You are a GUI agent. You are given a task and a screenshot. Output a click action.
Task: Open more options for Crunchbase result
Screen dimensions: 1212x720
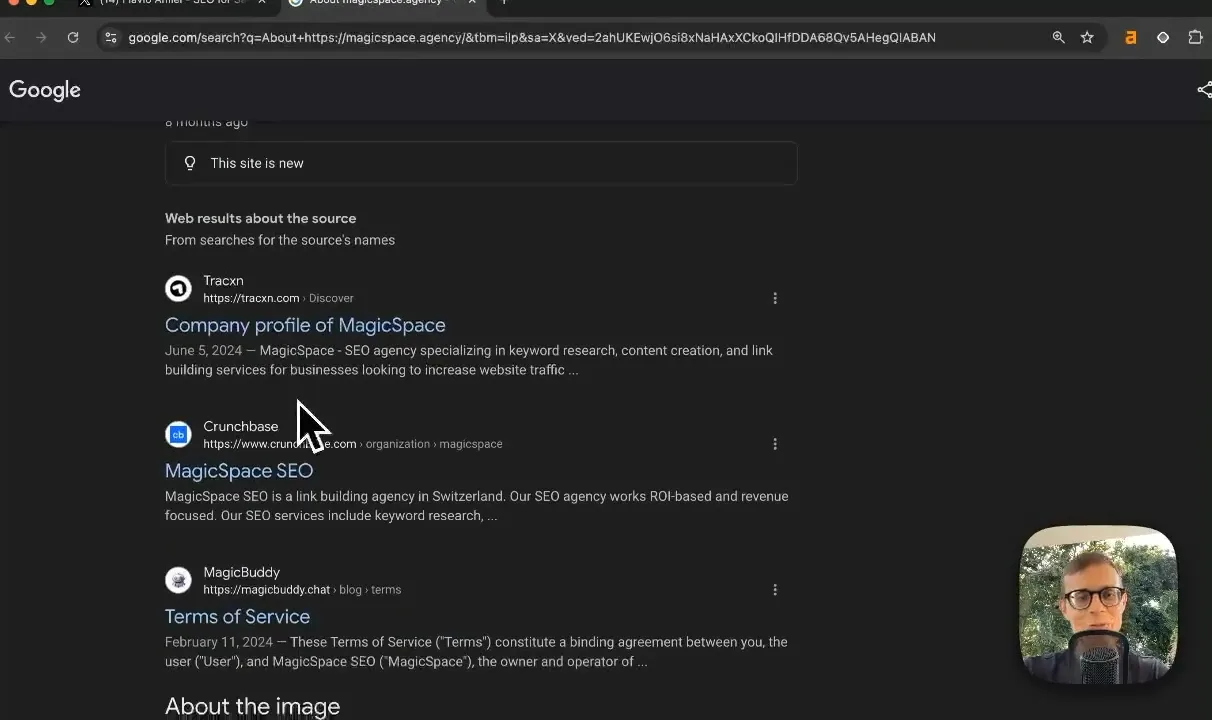click(775, 444)
